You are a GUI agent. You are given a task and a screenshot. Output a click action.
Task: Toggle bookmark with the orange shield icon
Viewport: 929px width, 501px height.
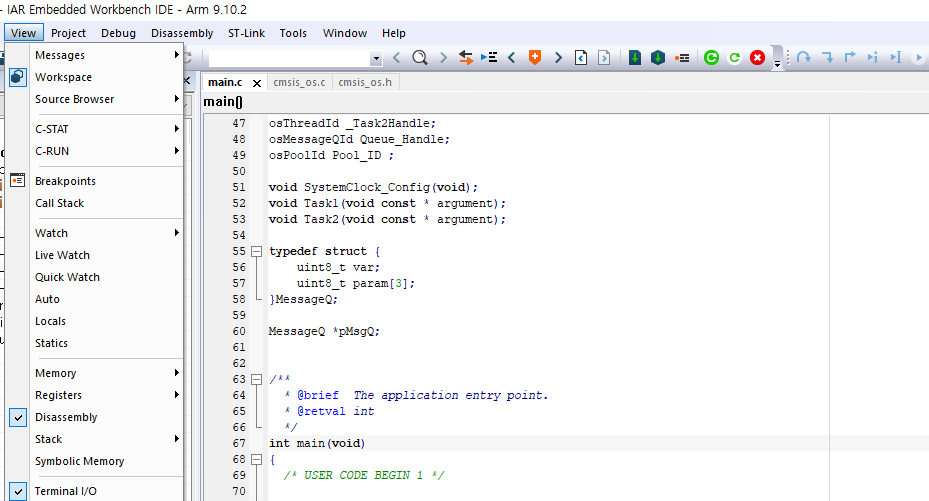click(x=534, y=57)
